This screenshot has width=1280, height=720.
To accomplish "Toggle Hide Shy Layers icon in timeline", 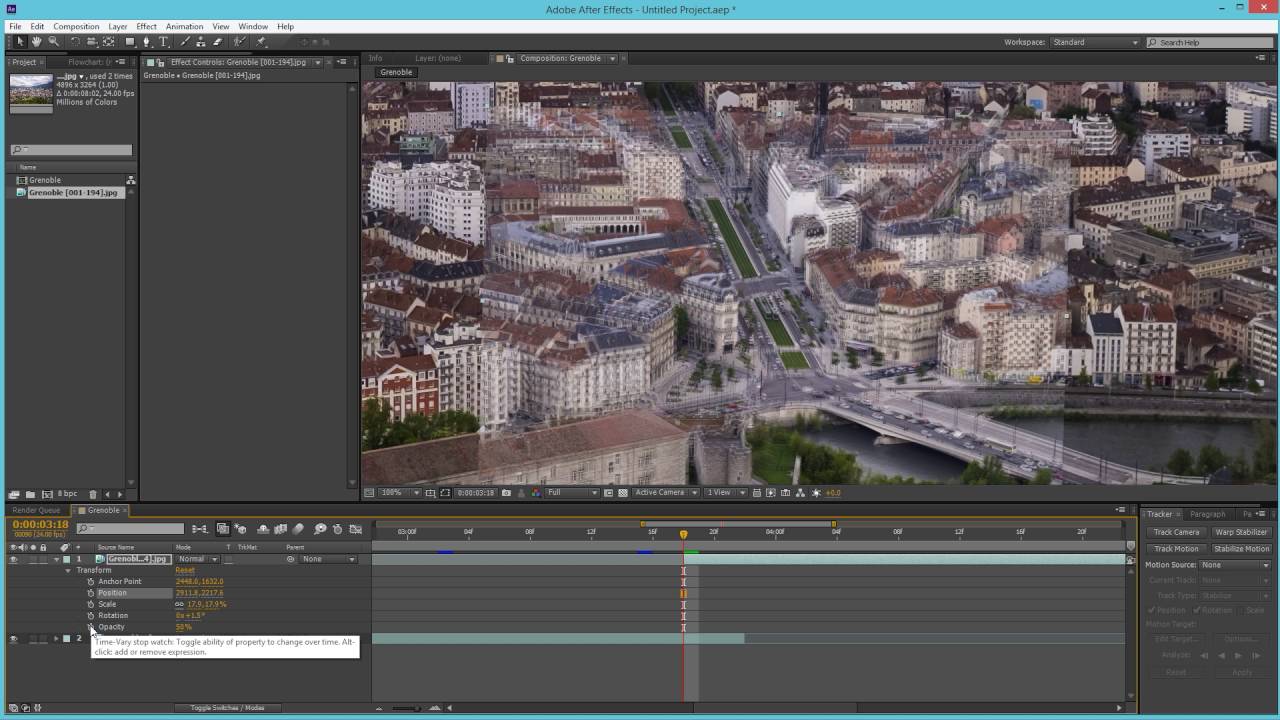I will pyautogui.click(x=263, y=529).
